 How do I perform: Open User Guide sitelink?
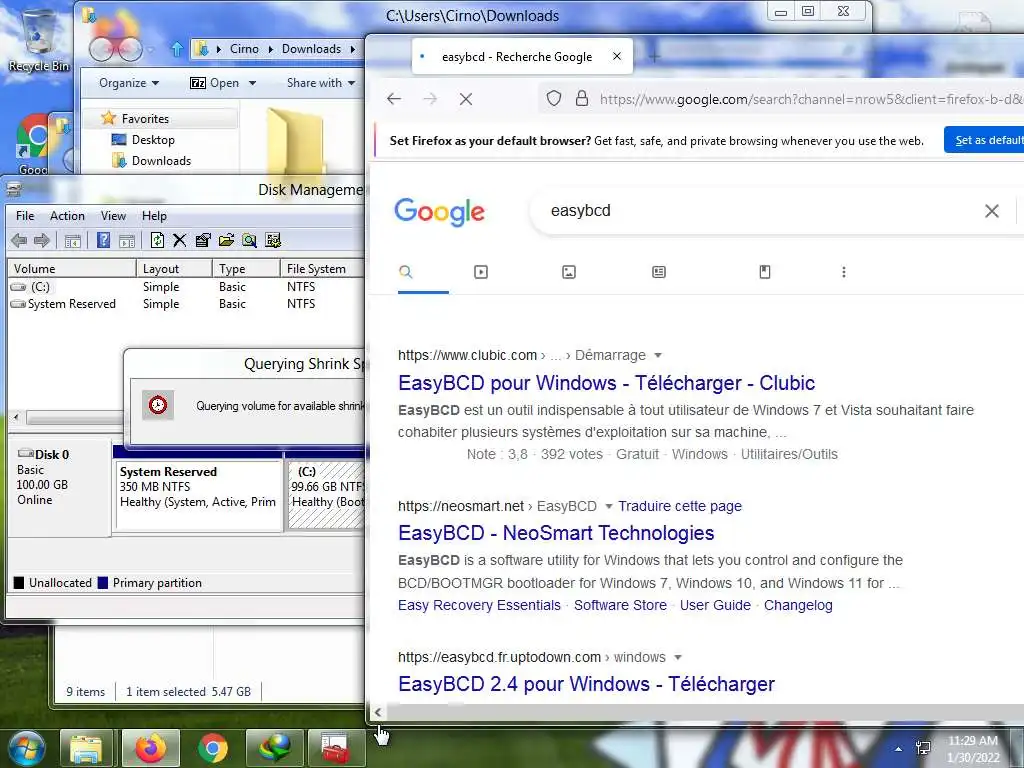coord(715,605)
